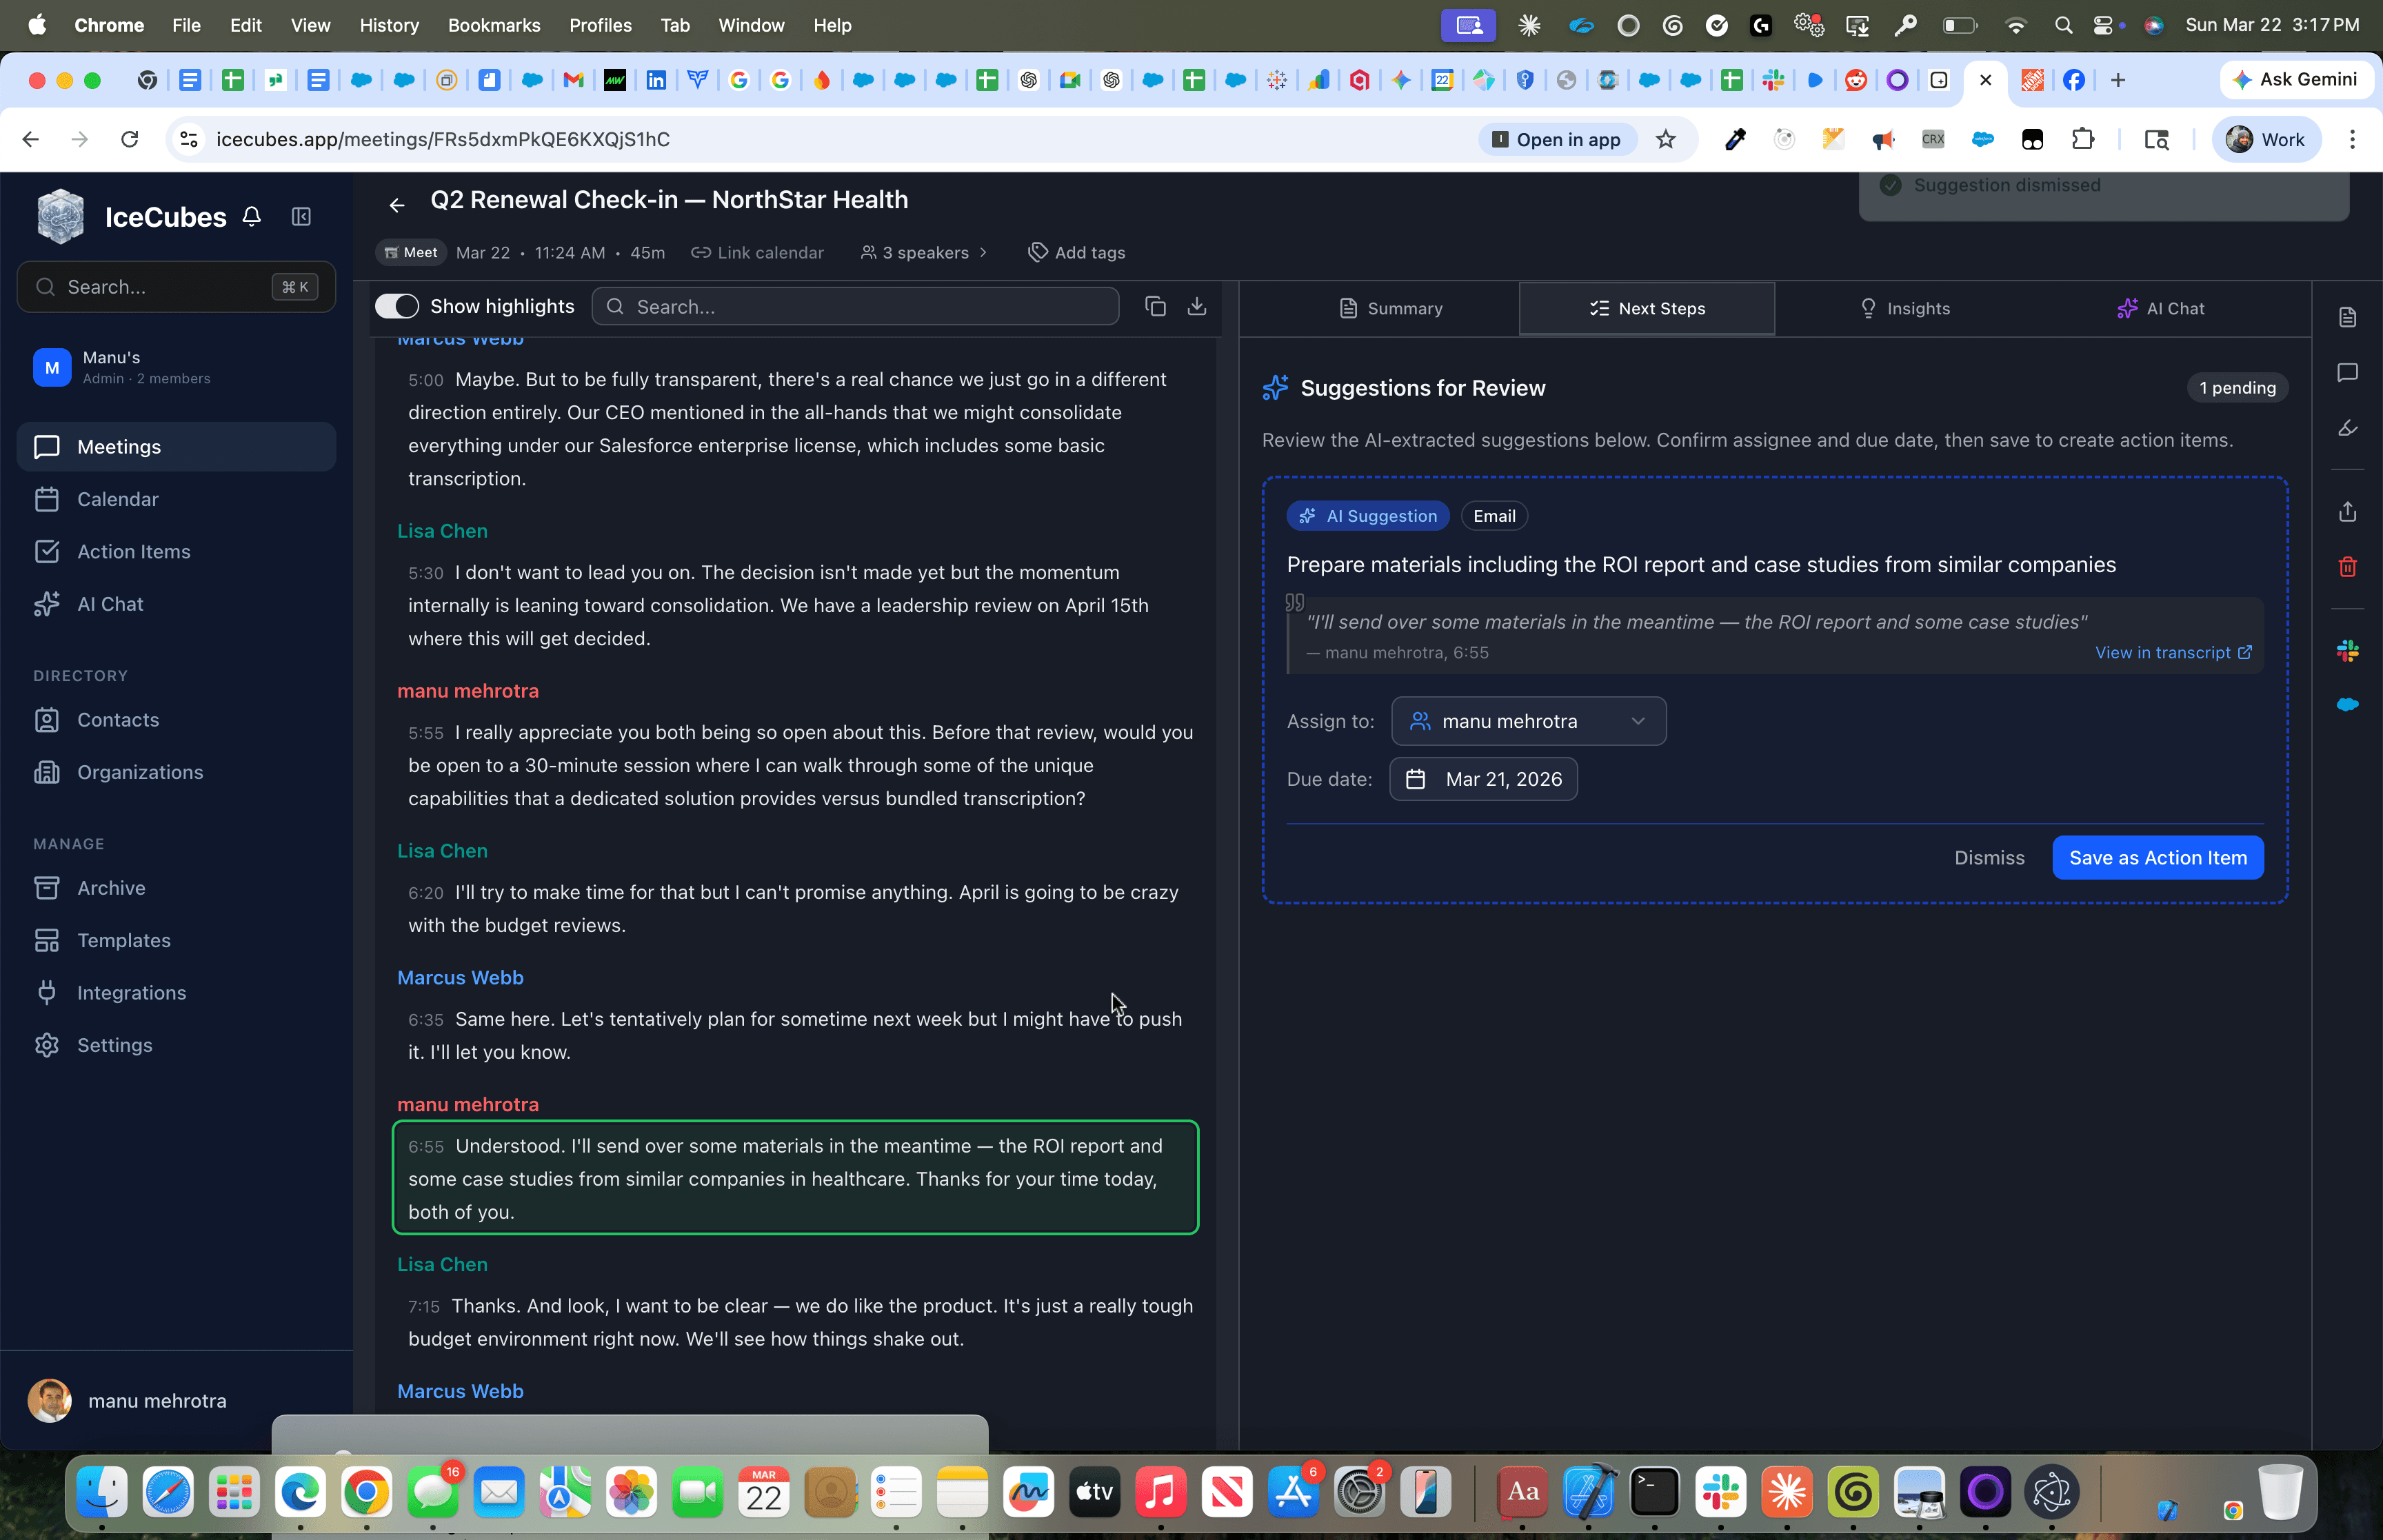Disable the Show highlights toggle
The width and height of the screenshot is (2383, 1540).
397,305
